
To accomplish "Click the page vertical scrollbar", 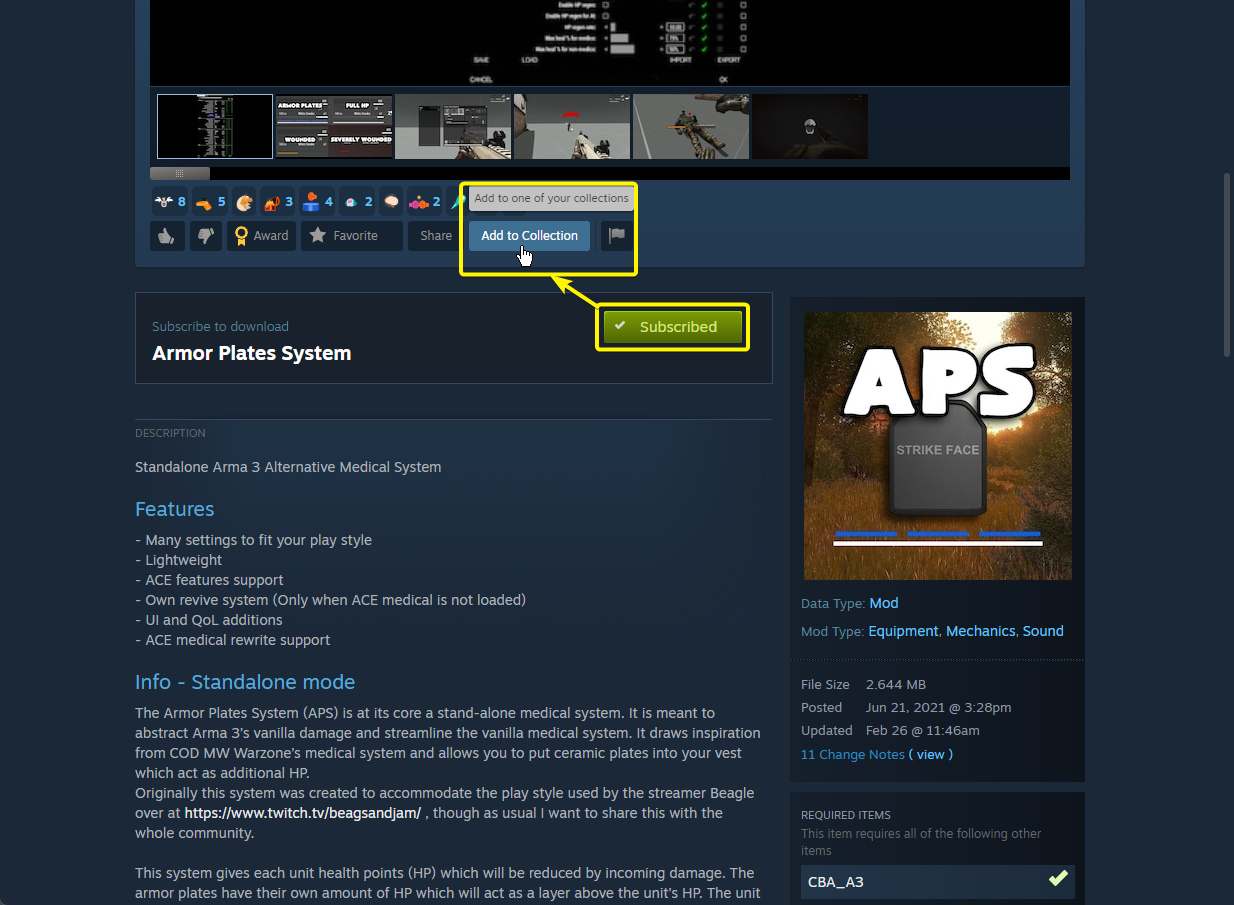I will click(x=1227, y=265).
